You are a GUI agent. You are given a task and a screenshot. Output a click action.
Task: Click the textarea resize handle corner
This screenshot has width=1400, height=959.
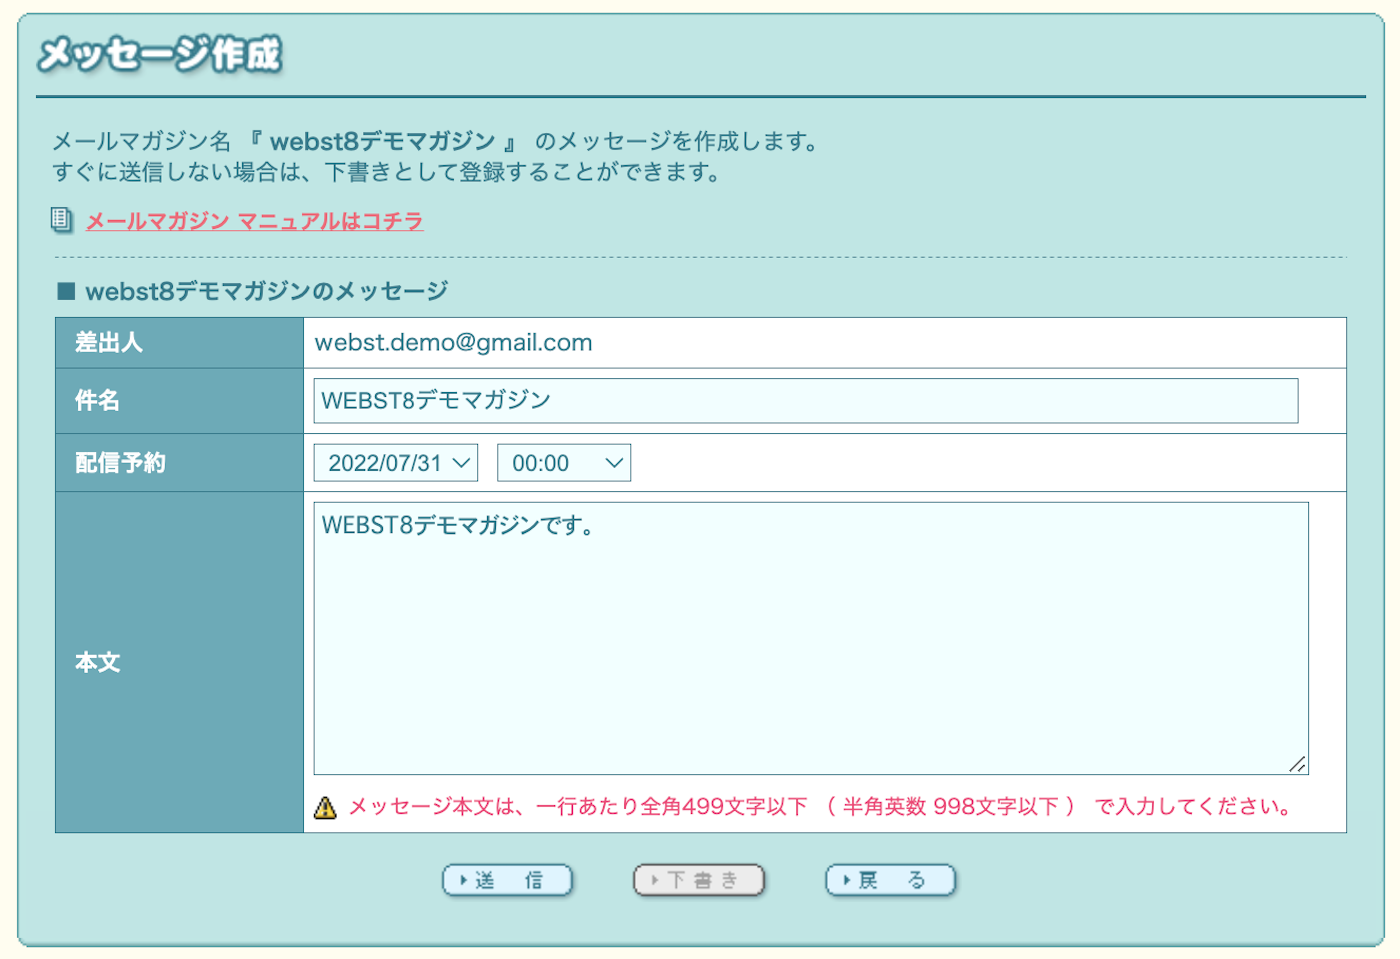1297,764
